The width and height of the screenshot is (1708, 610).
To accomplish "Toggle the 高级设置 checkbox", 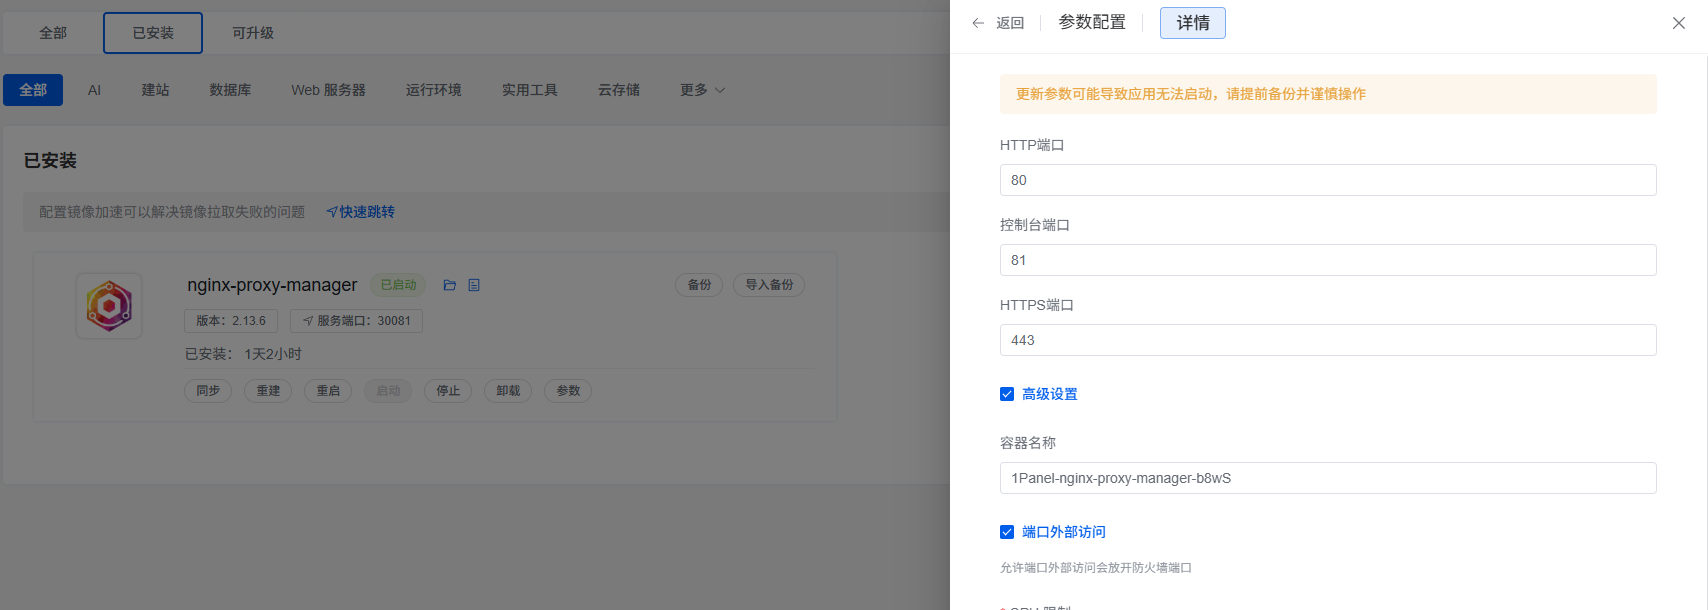I will [x=1007, y=394].
